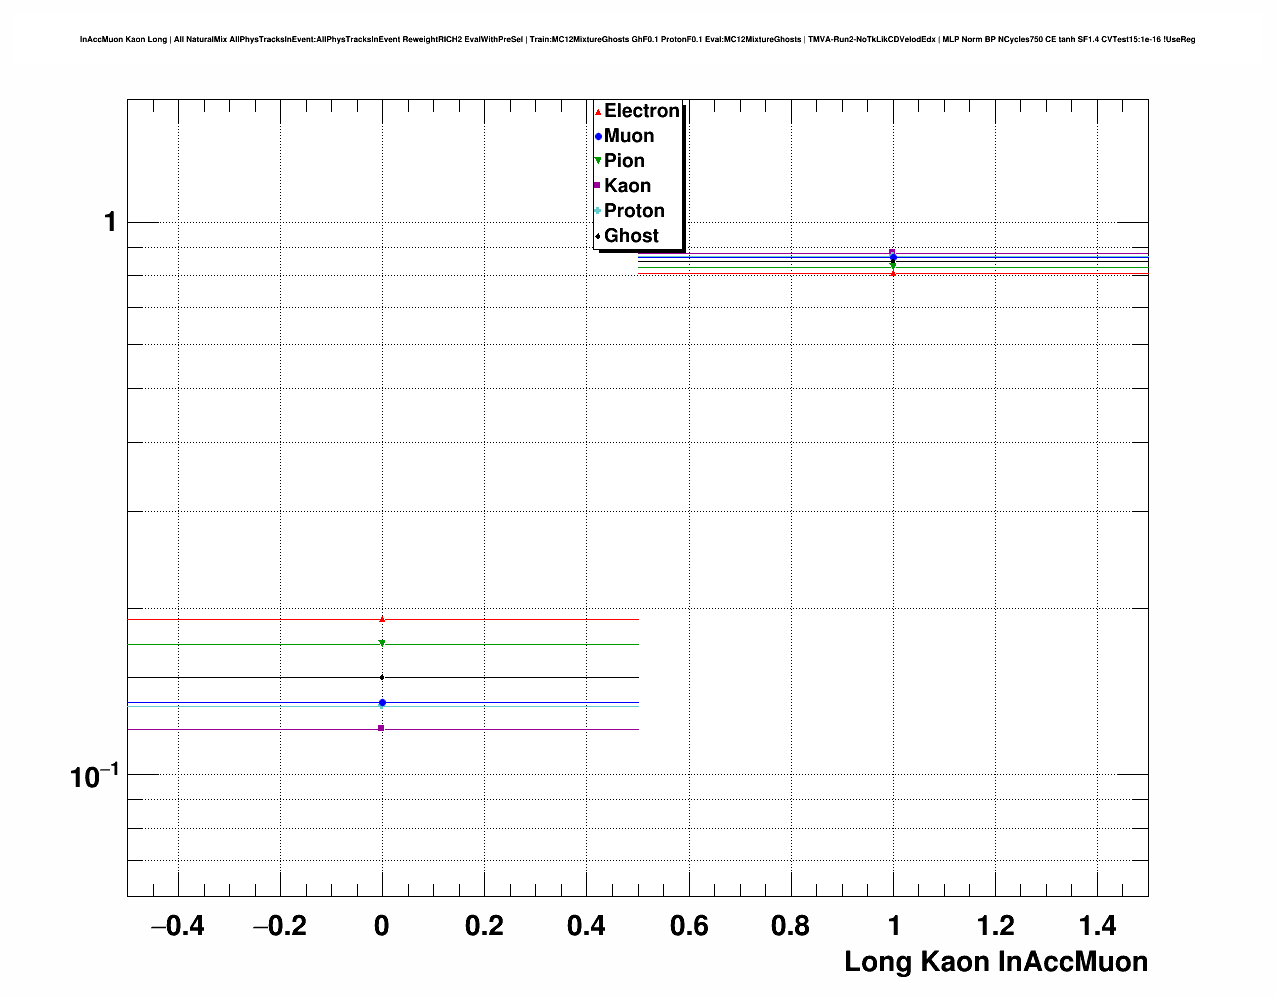This screenshot has height=996, width=1276.
Task: Click the black Ghost data point at x=0
Action: click(x=382, y=678)
